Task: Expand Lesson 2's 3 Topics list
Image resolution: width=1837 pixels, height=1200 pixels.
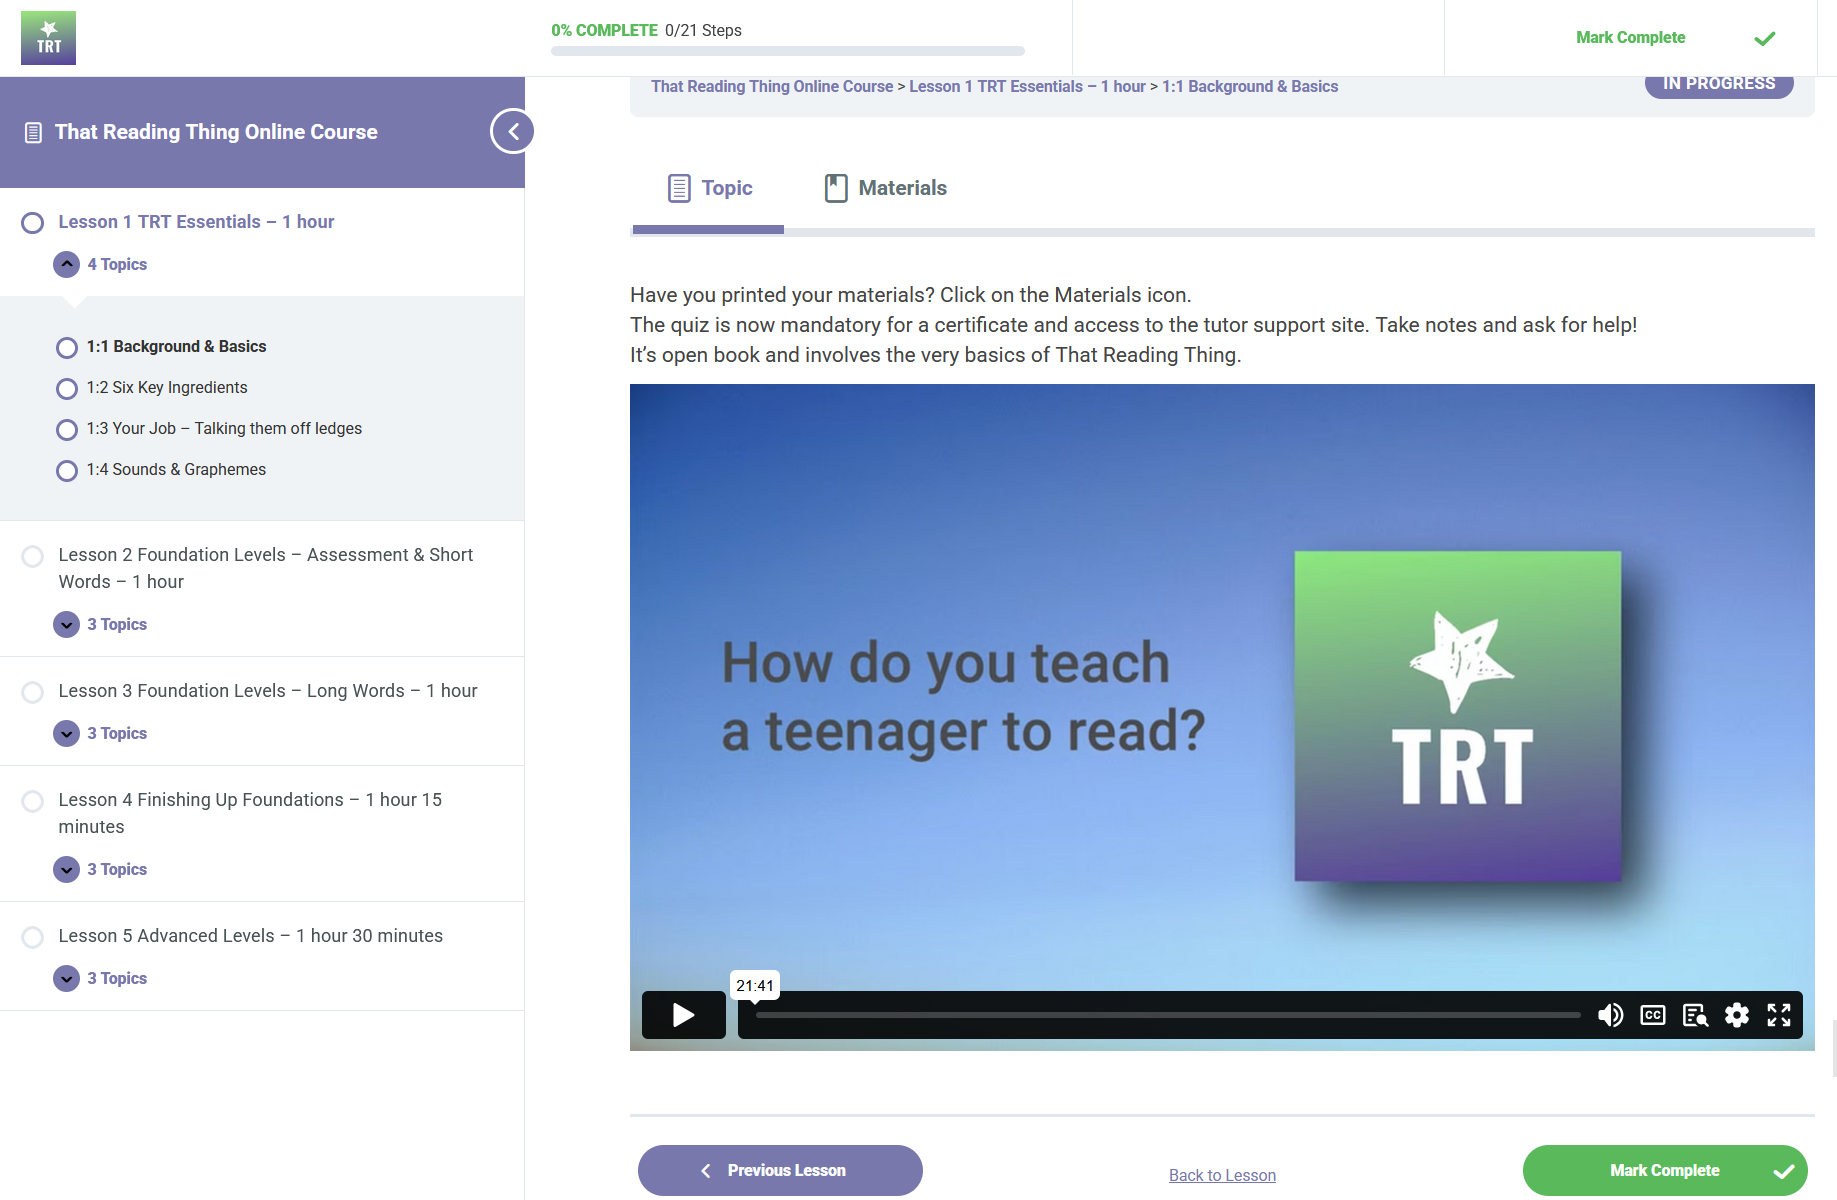Action: [66, 624]
